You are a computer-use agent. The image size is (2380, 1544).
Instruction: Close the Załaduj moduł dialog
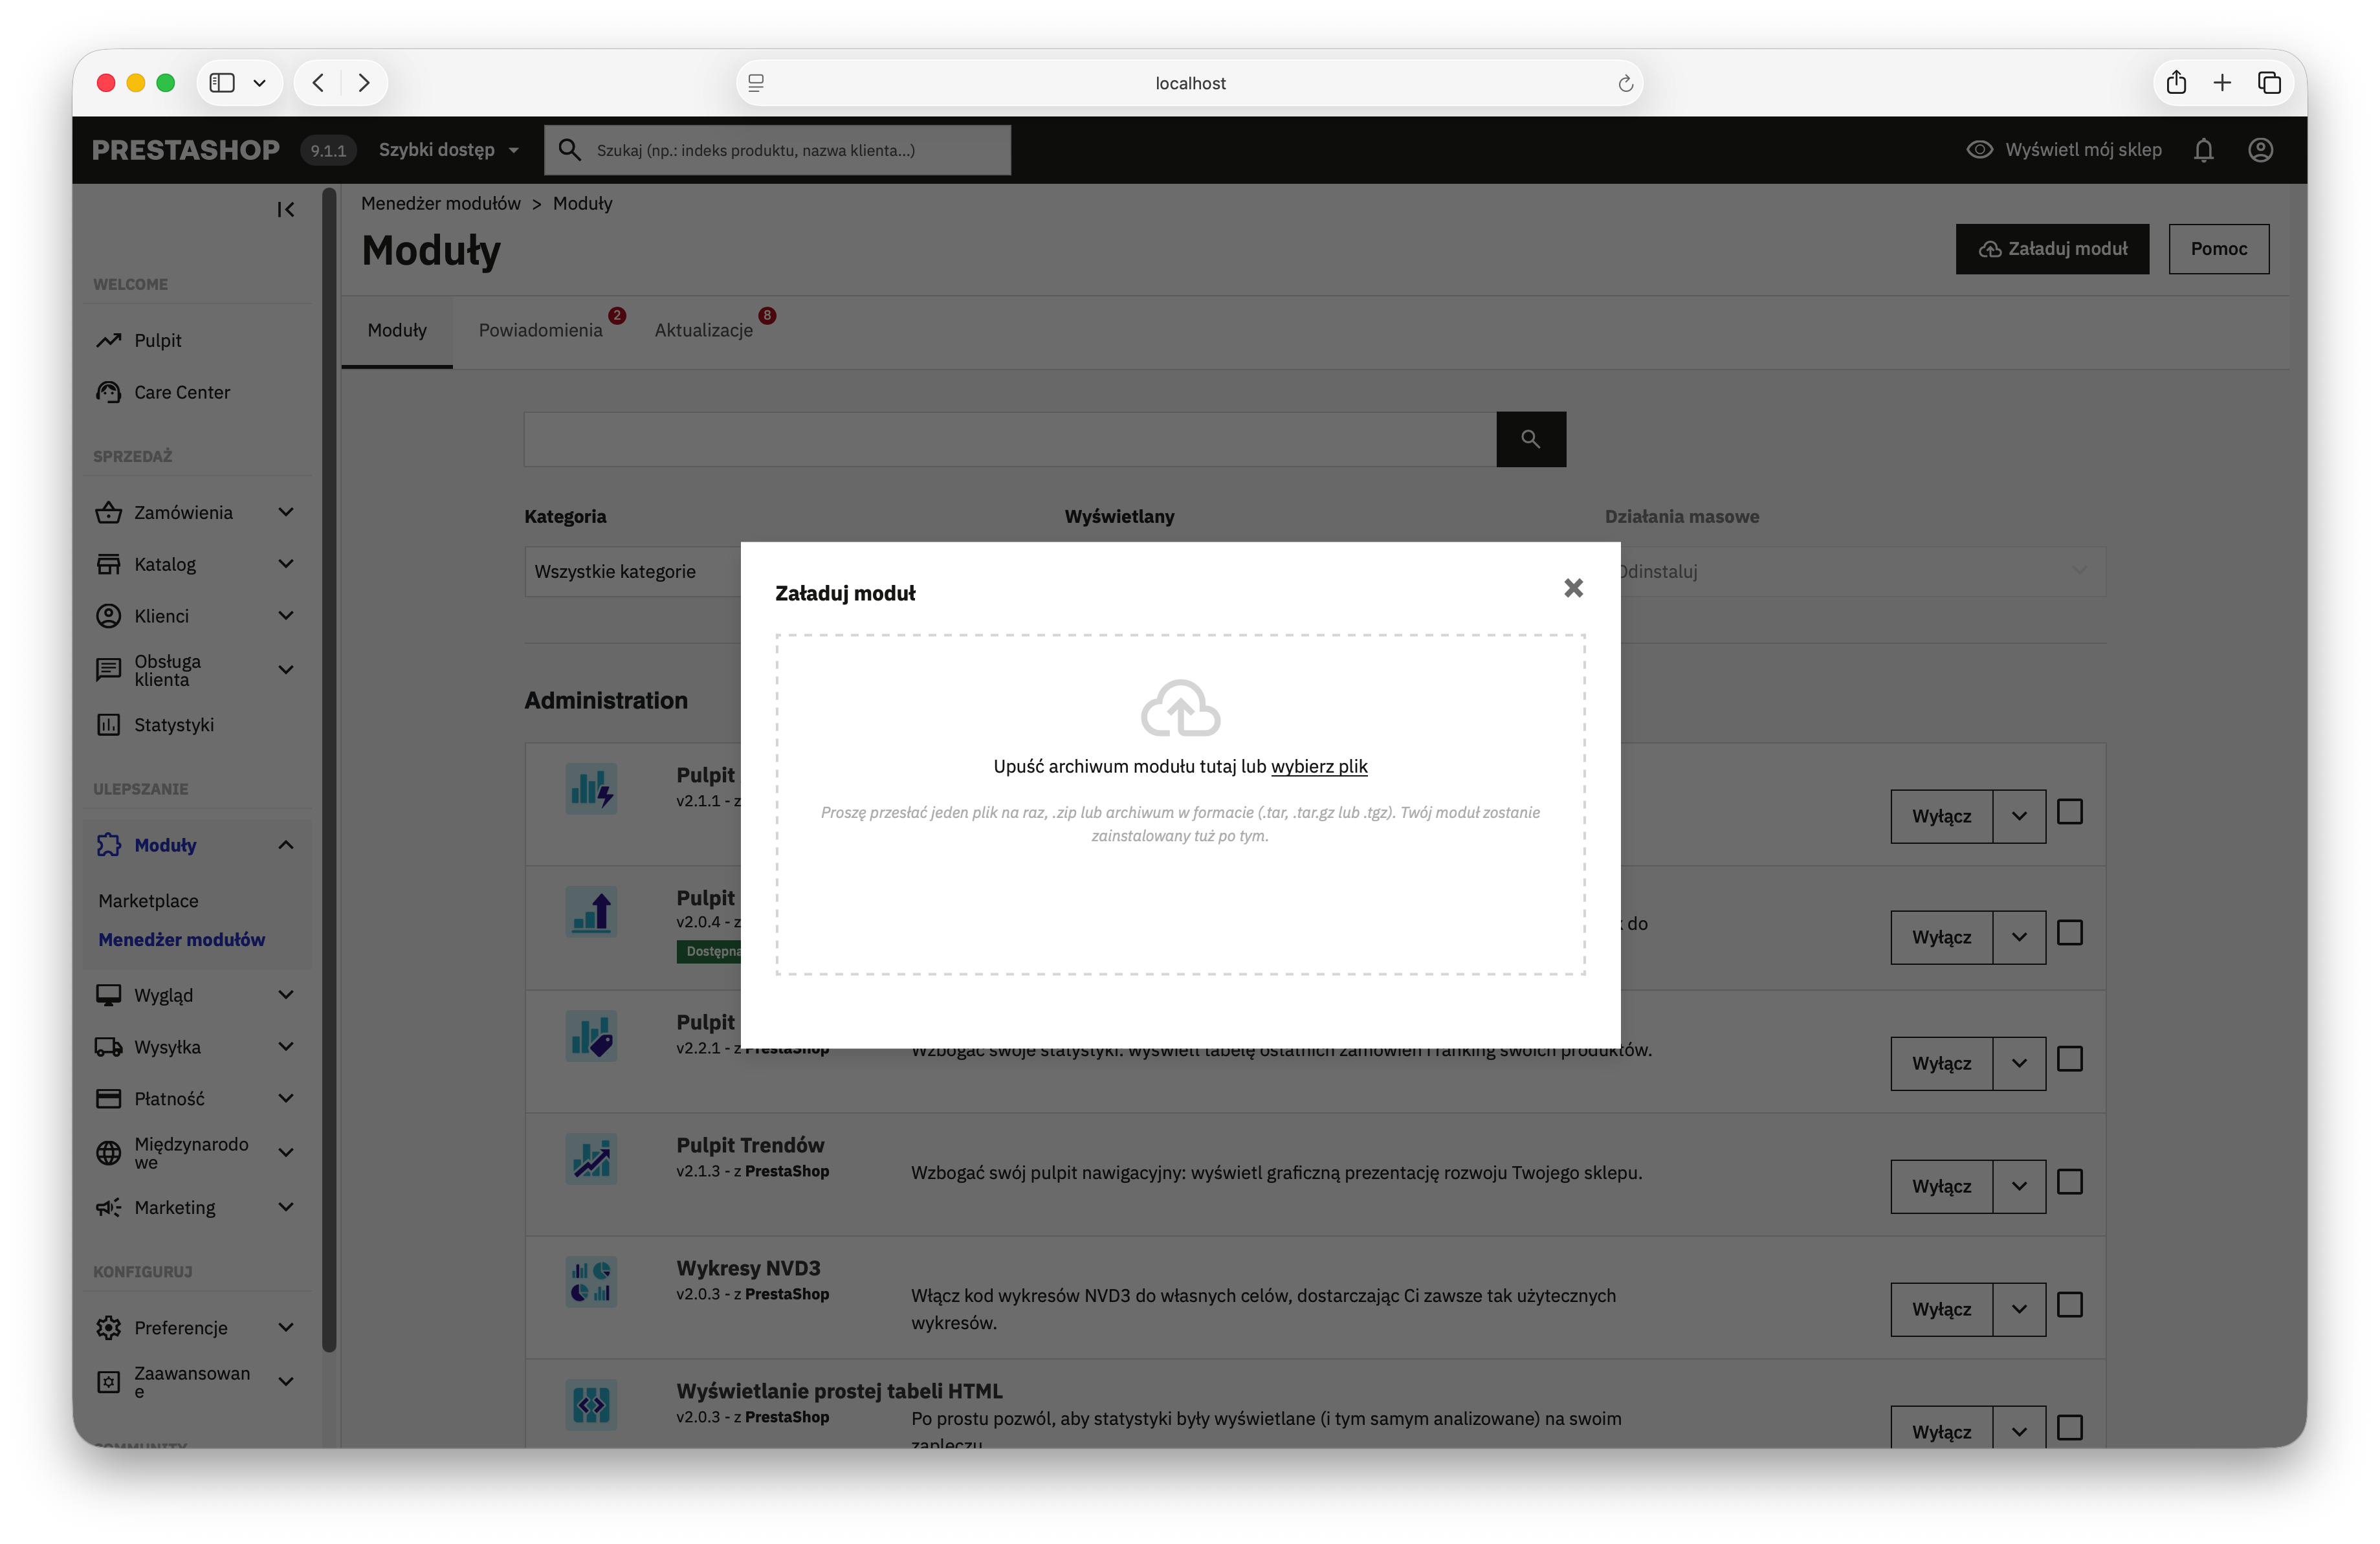pos(1573,588)
